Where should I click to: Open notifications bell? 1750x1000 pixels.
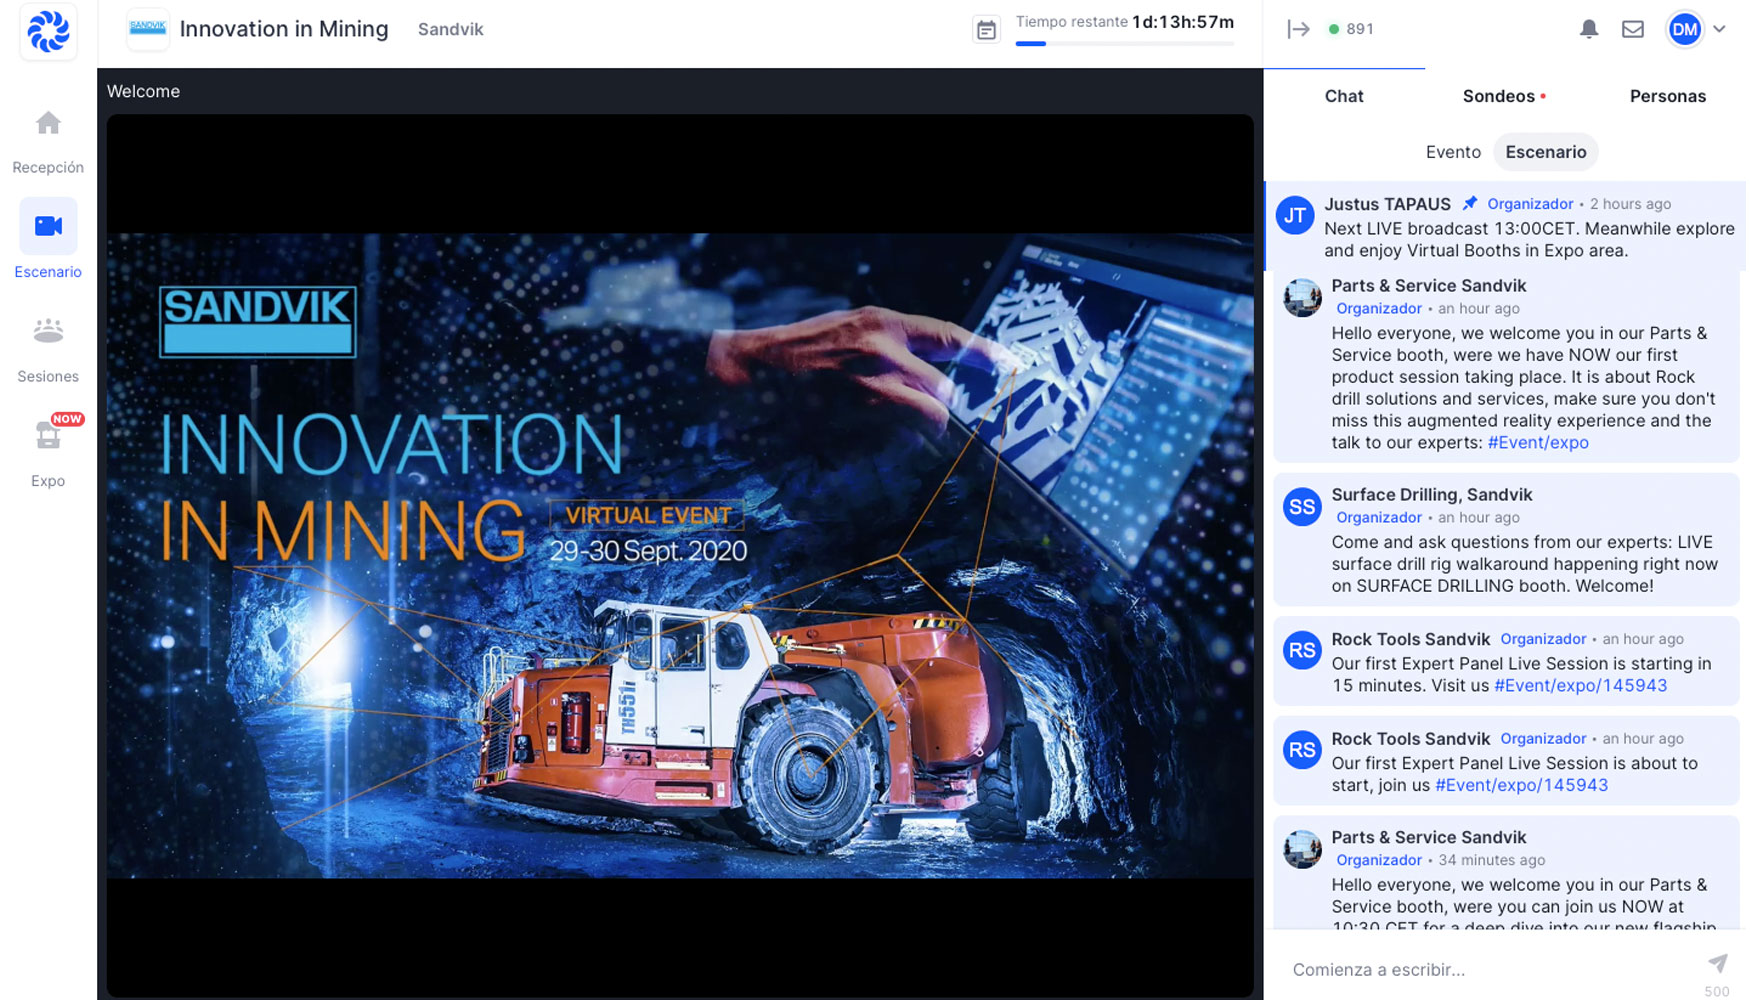point(1588,29)
